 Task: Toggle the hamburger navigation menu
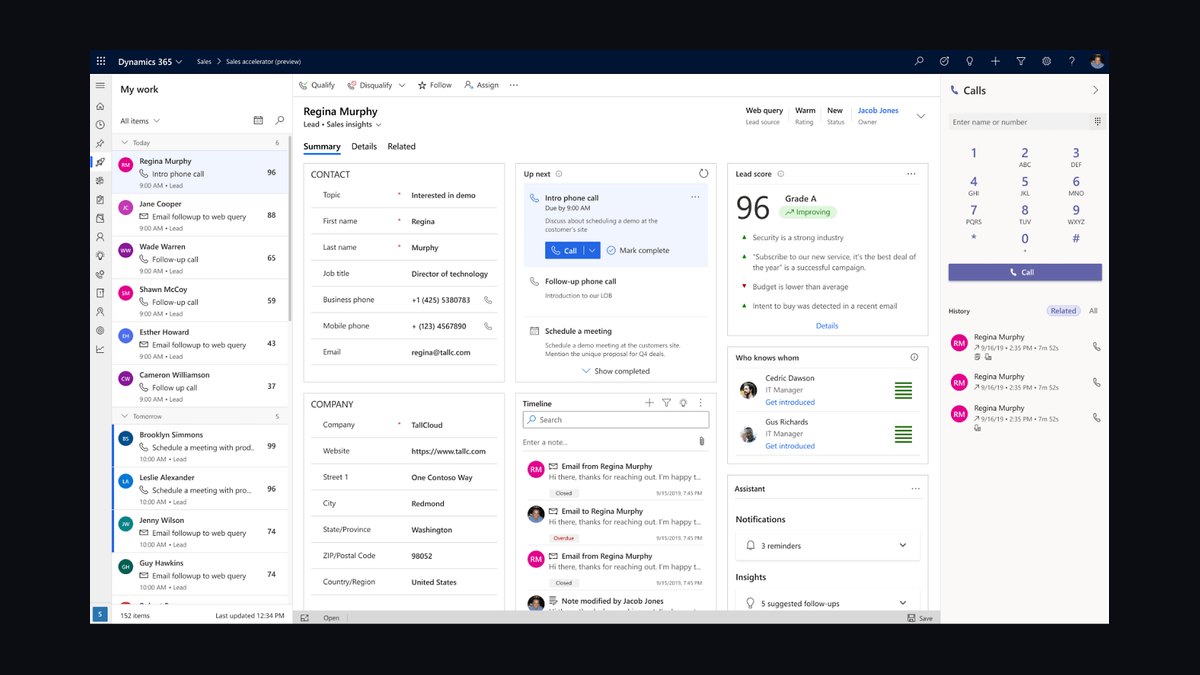coord(100,87)
